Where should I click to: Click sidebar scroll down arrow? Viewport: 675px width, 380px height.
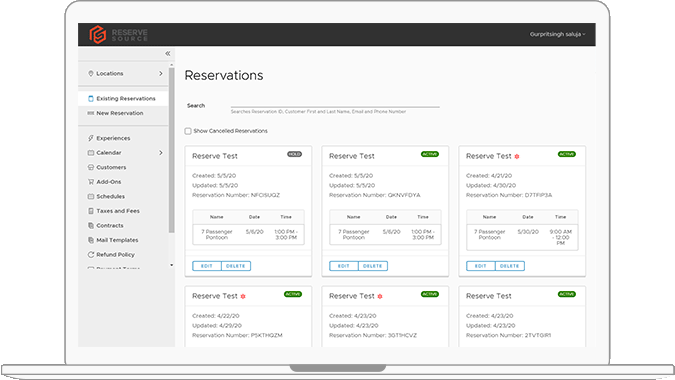coord(171,265)
